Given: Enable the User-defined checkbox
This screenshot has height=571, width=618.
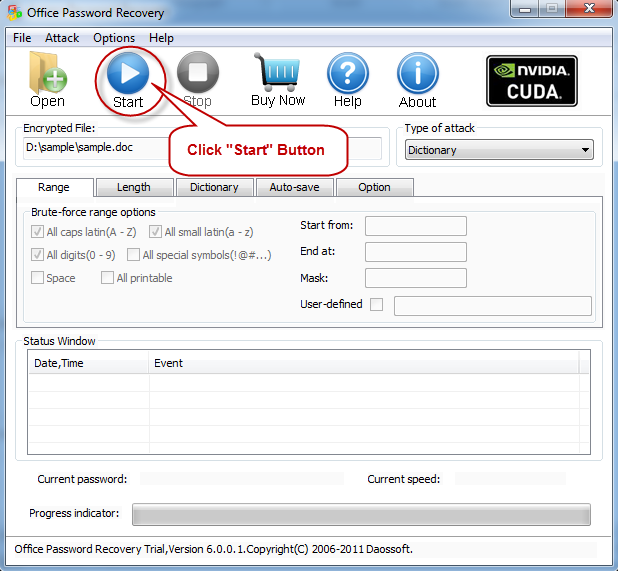Looking at the screenshot, I should tap(376, 304).
